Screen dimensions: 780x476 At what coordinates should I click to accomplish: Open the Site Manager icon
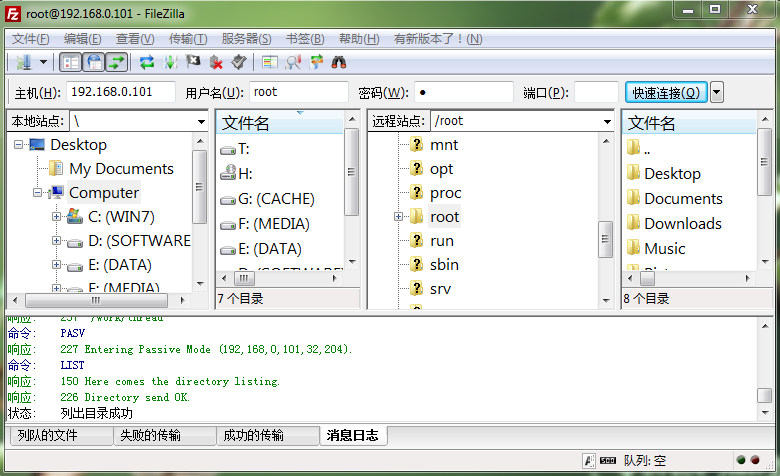tap(20, 62)
